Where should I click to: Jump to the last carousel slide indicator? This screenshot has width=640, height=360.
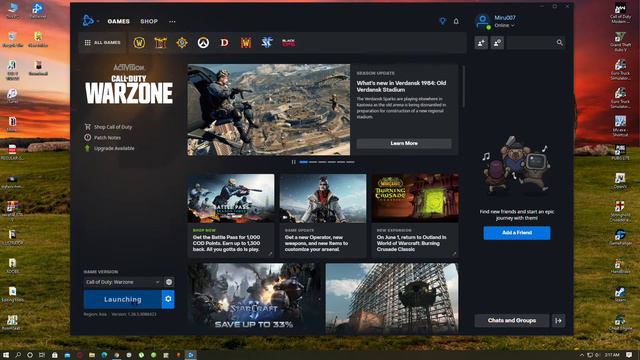tap(350, 162)
